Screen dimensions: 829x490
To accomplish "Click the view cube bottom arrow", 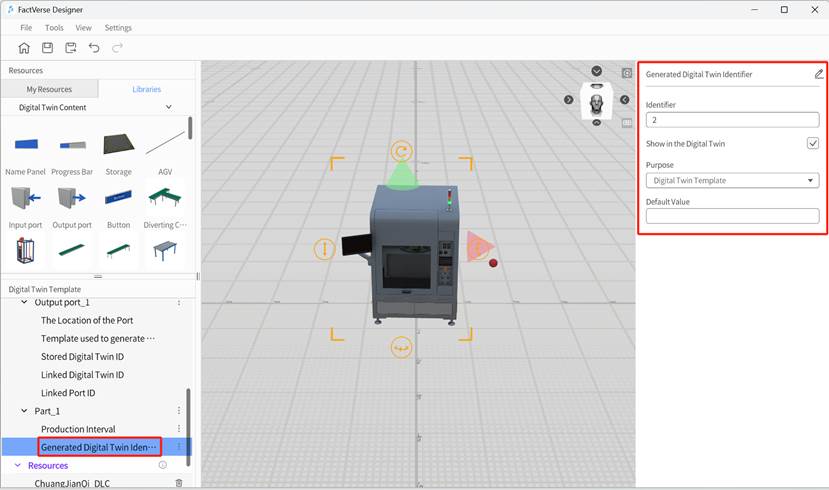I will coord(596,123).
